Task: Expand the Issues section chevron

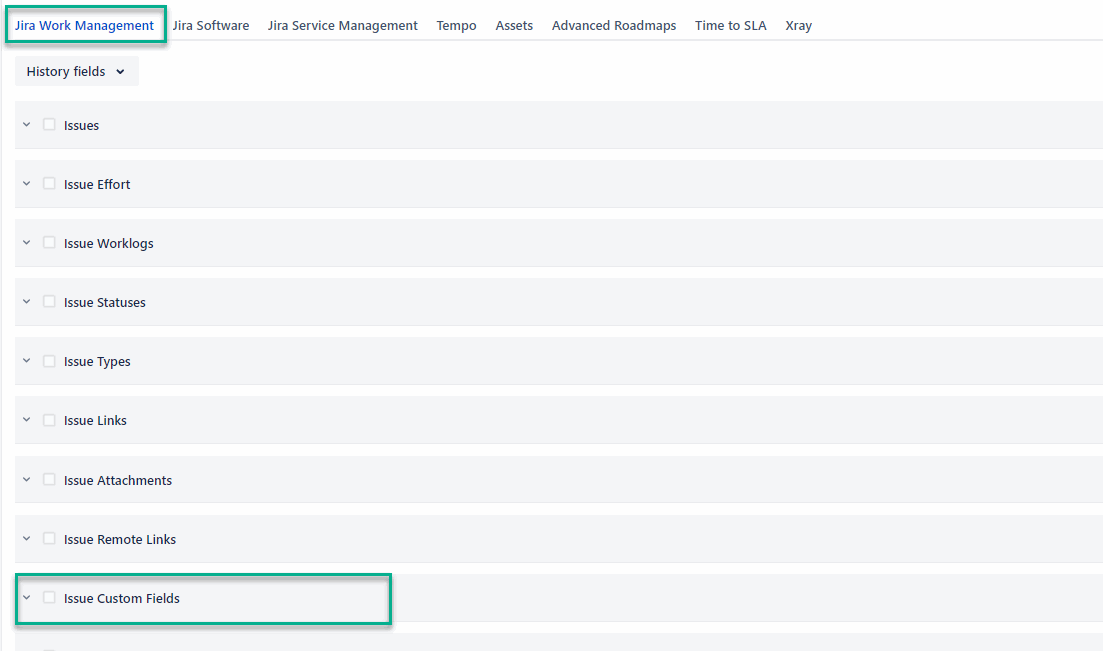Action: click(27, 125)
